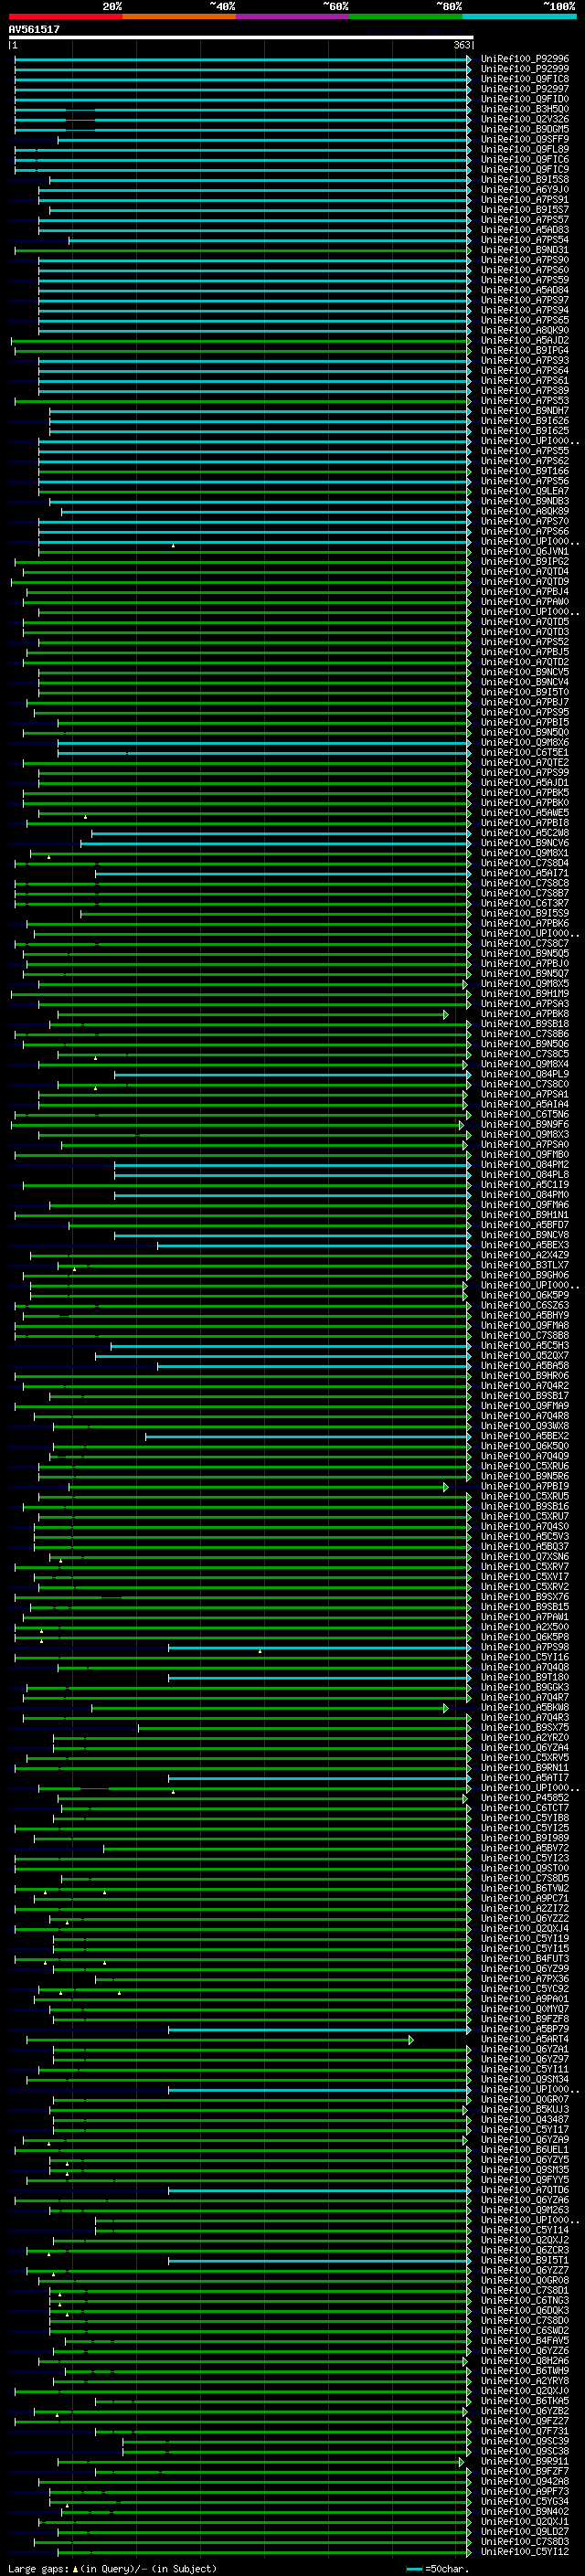Click the green ~80% identity color segment
The height and width of the screenshot is (2576, 585).
point(406,17)
